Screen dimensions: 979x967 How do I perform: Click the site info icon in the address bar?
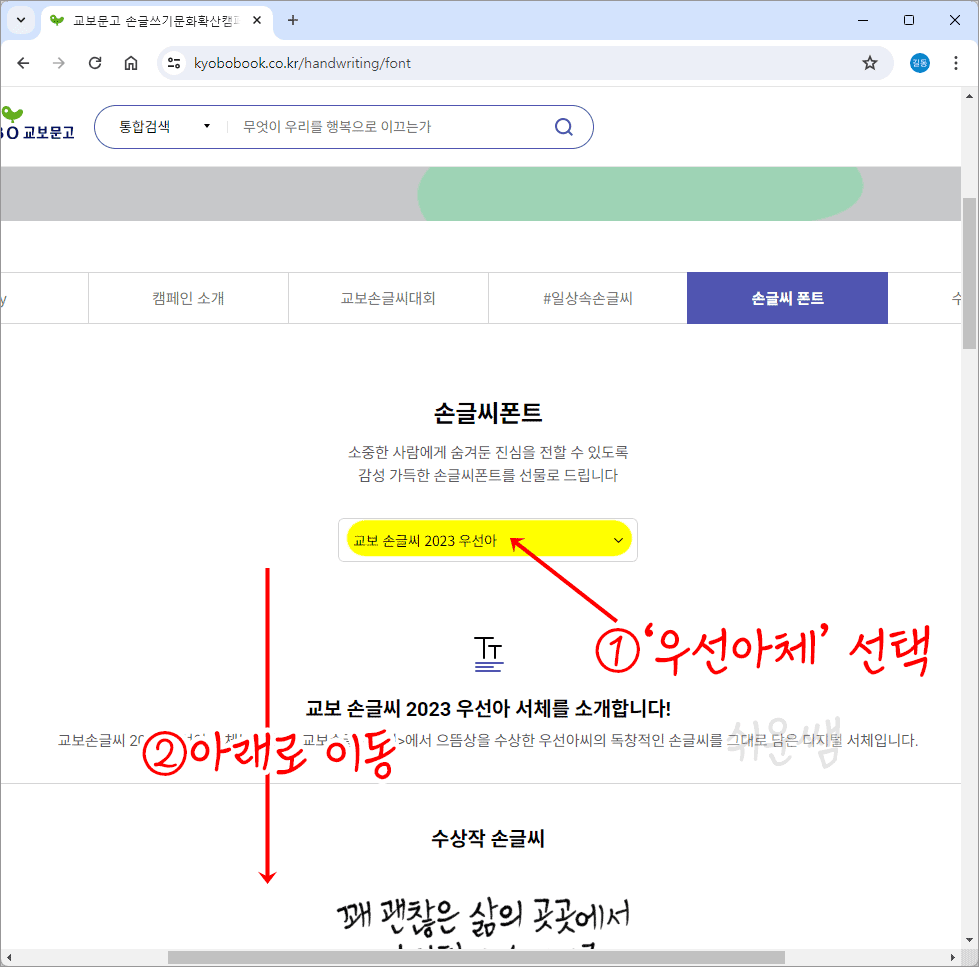(x=173, y=62)
